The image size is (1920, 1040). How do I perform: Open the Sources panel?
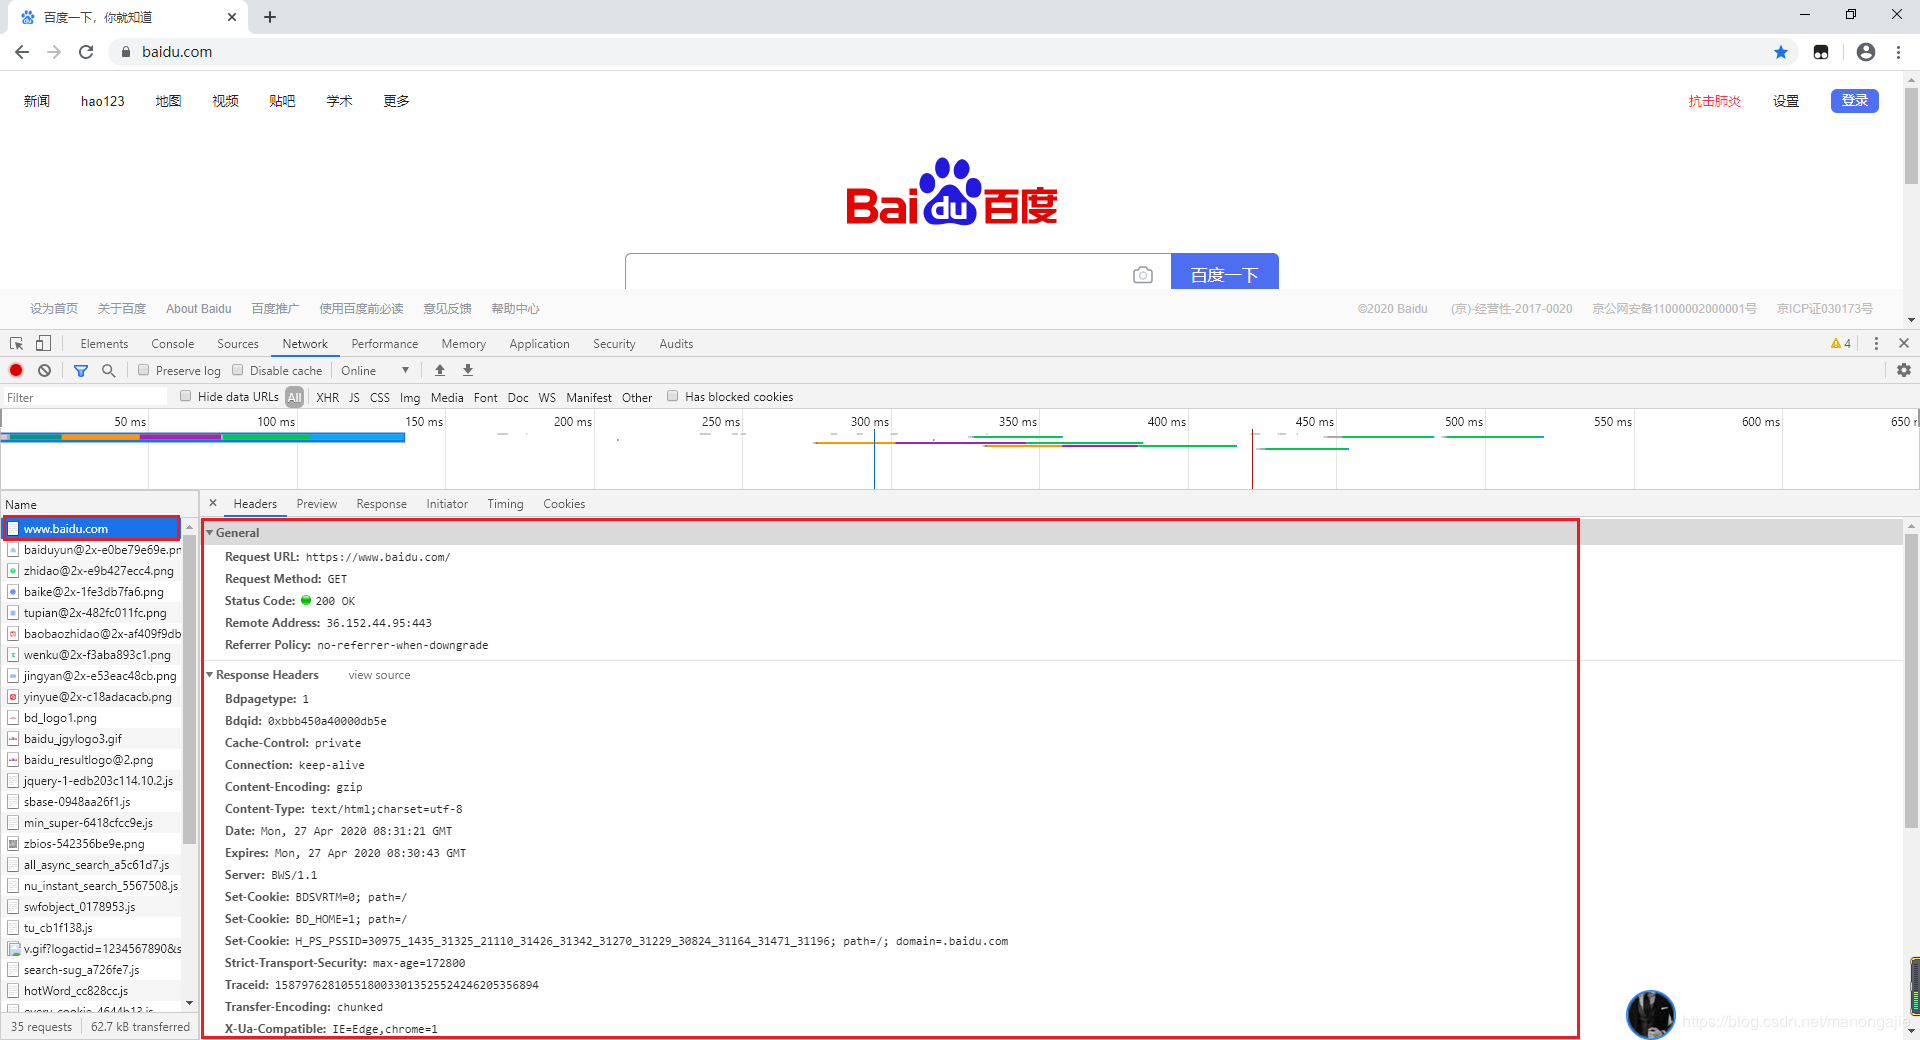pos(238,343)
